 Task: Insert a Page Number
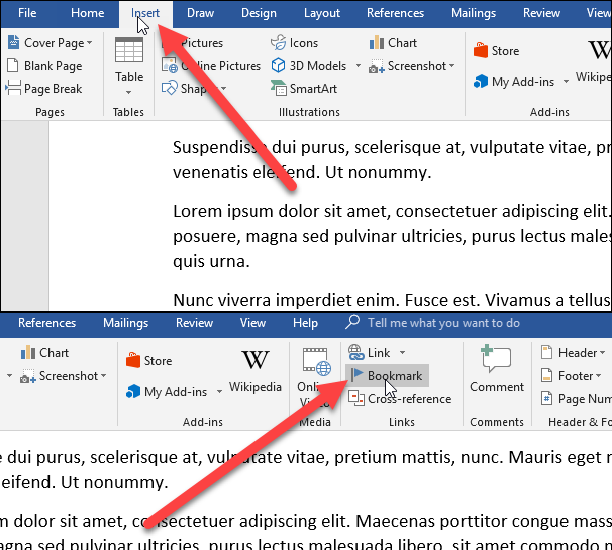(x=575, y=399)
